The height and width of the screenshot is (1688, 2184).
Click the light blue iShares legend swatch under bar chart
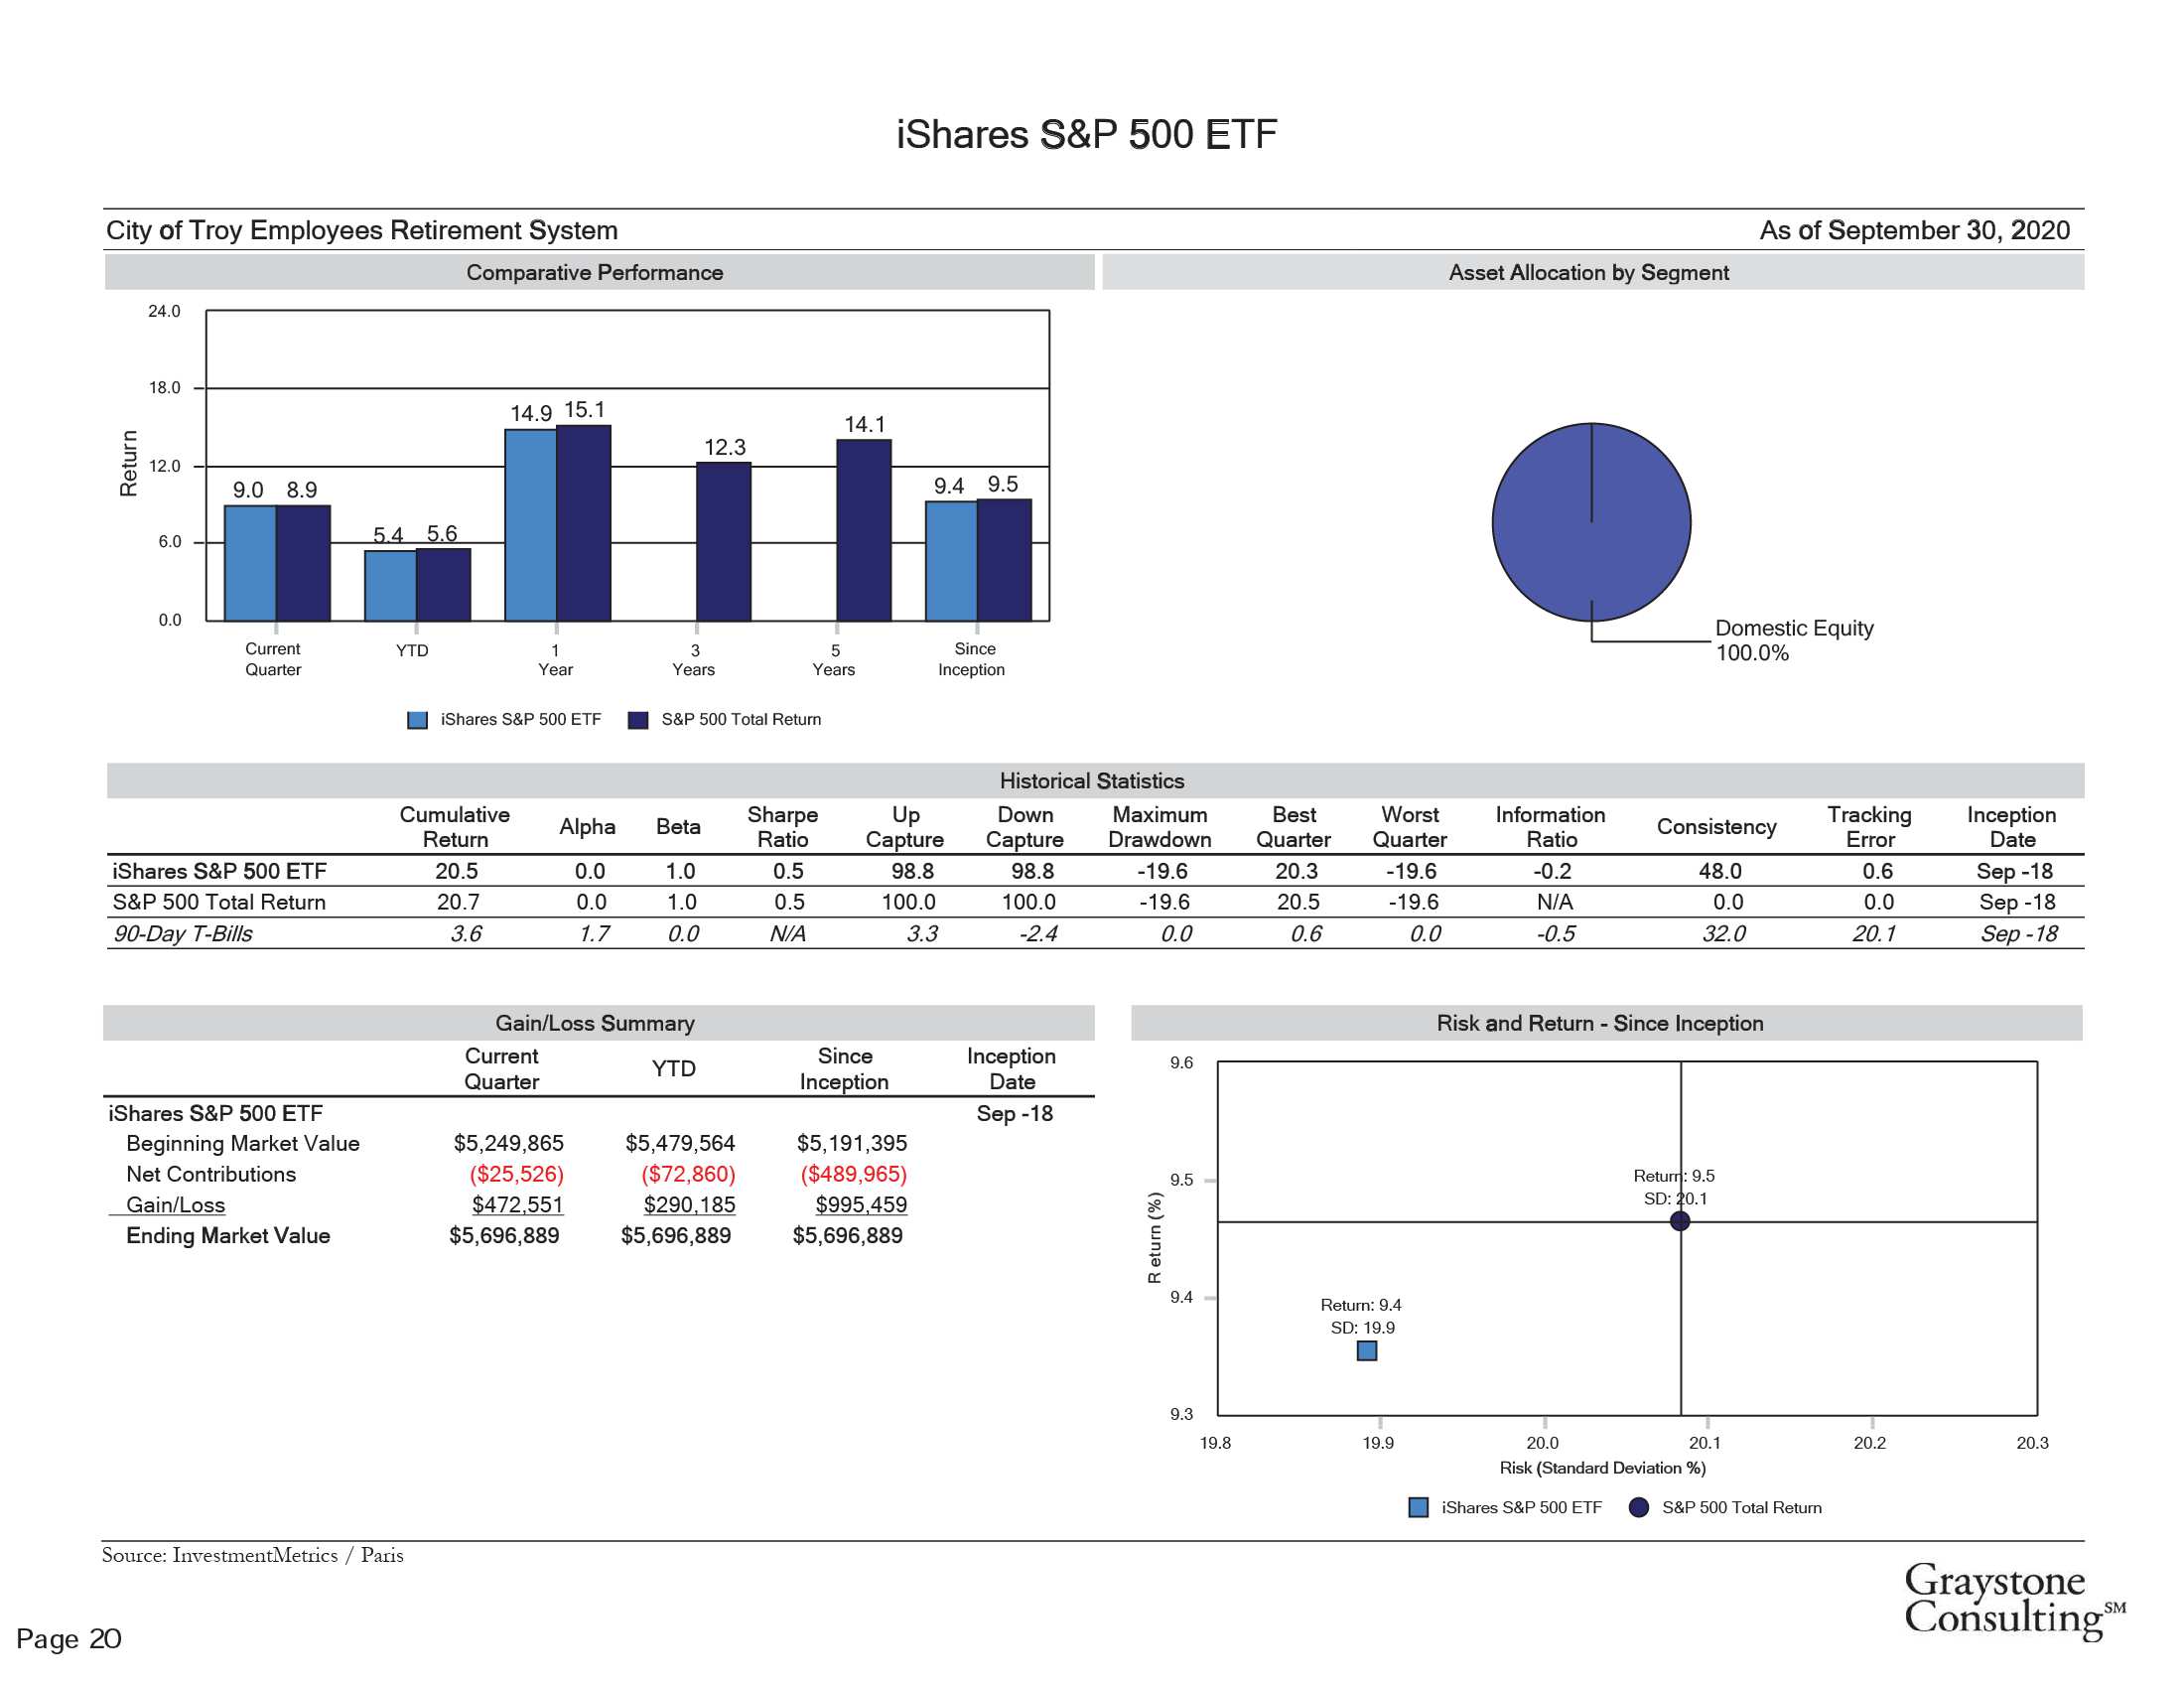point(418,720)
